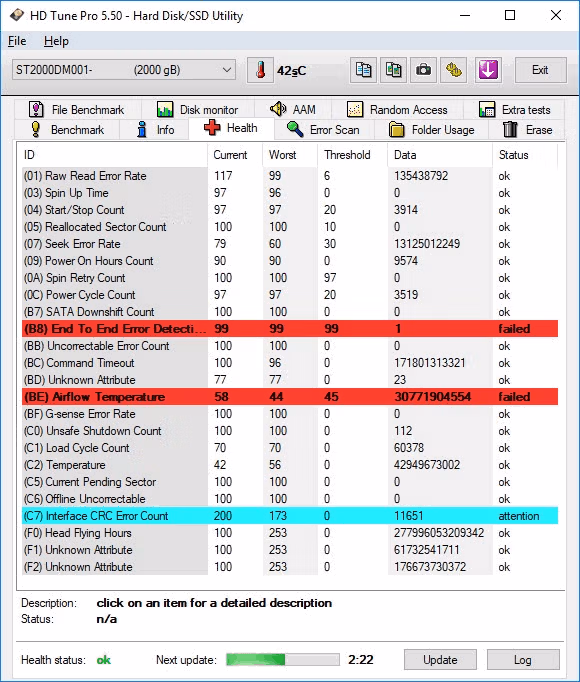Sort by ID column header
The width and height of the screenshot is (580, 682).
pyautogui.click(x=114, y=155)
